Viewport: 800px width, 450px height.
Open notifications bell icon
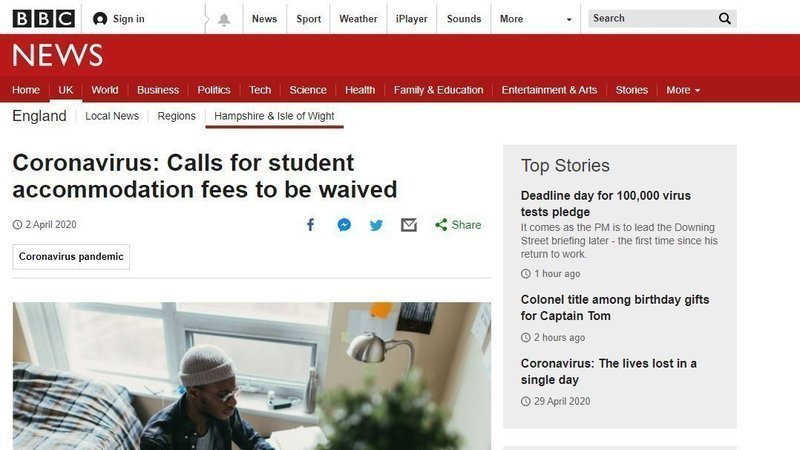pyautogui.click(x=224, y=20)
